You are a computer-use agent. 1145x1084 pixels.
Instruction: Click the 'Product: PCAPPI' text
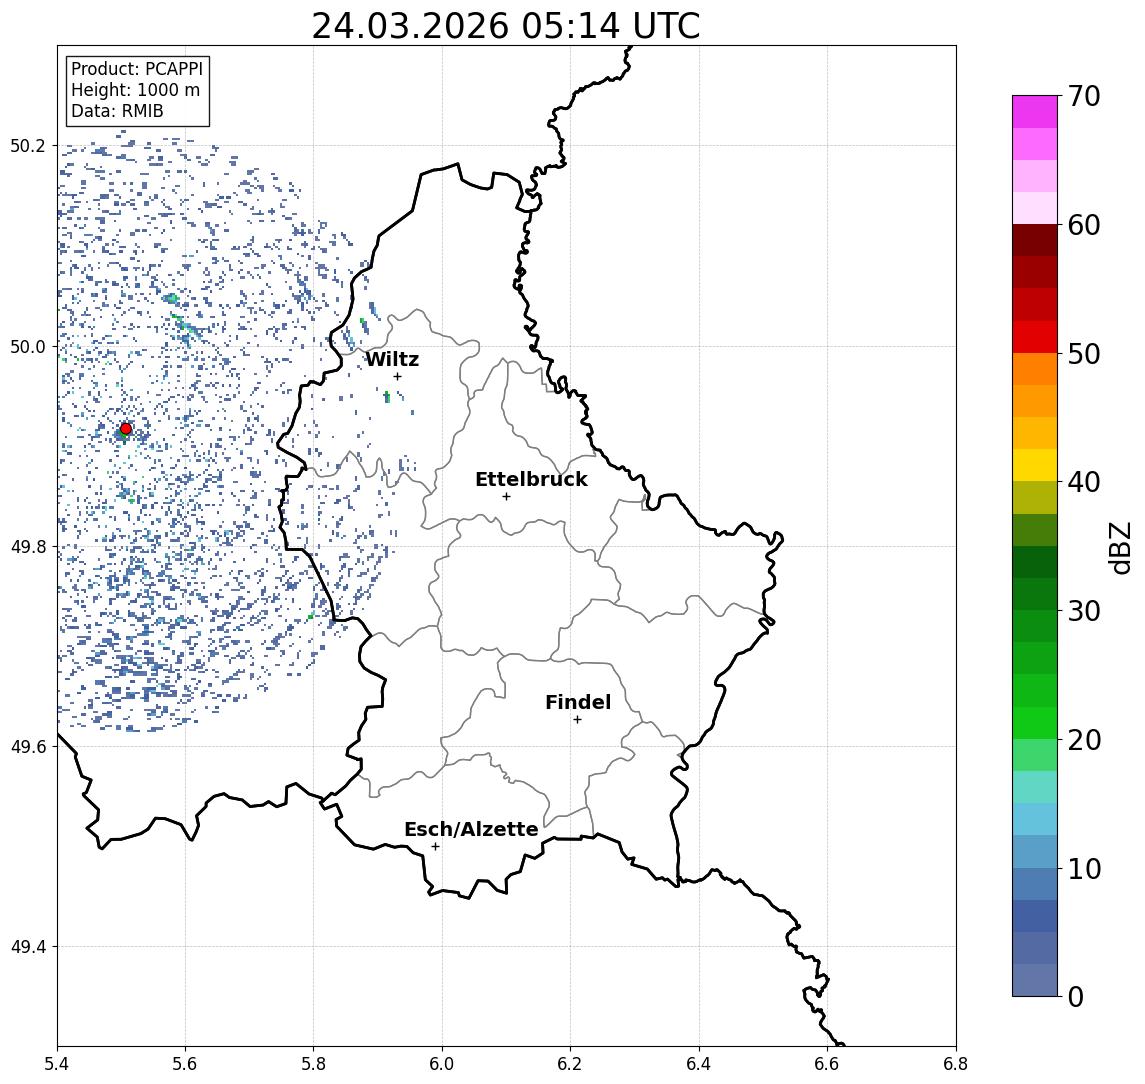[x=137, y=69]
